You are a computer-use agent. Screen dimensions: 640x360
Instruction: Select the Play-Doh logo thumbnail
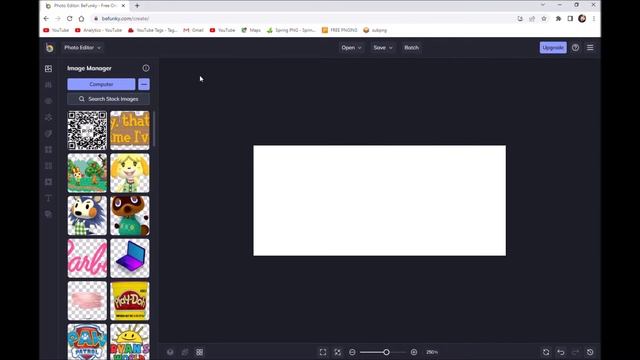[x=130, y=301]
